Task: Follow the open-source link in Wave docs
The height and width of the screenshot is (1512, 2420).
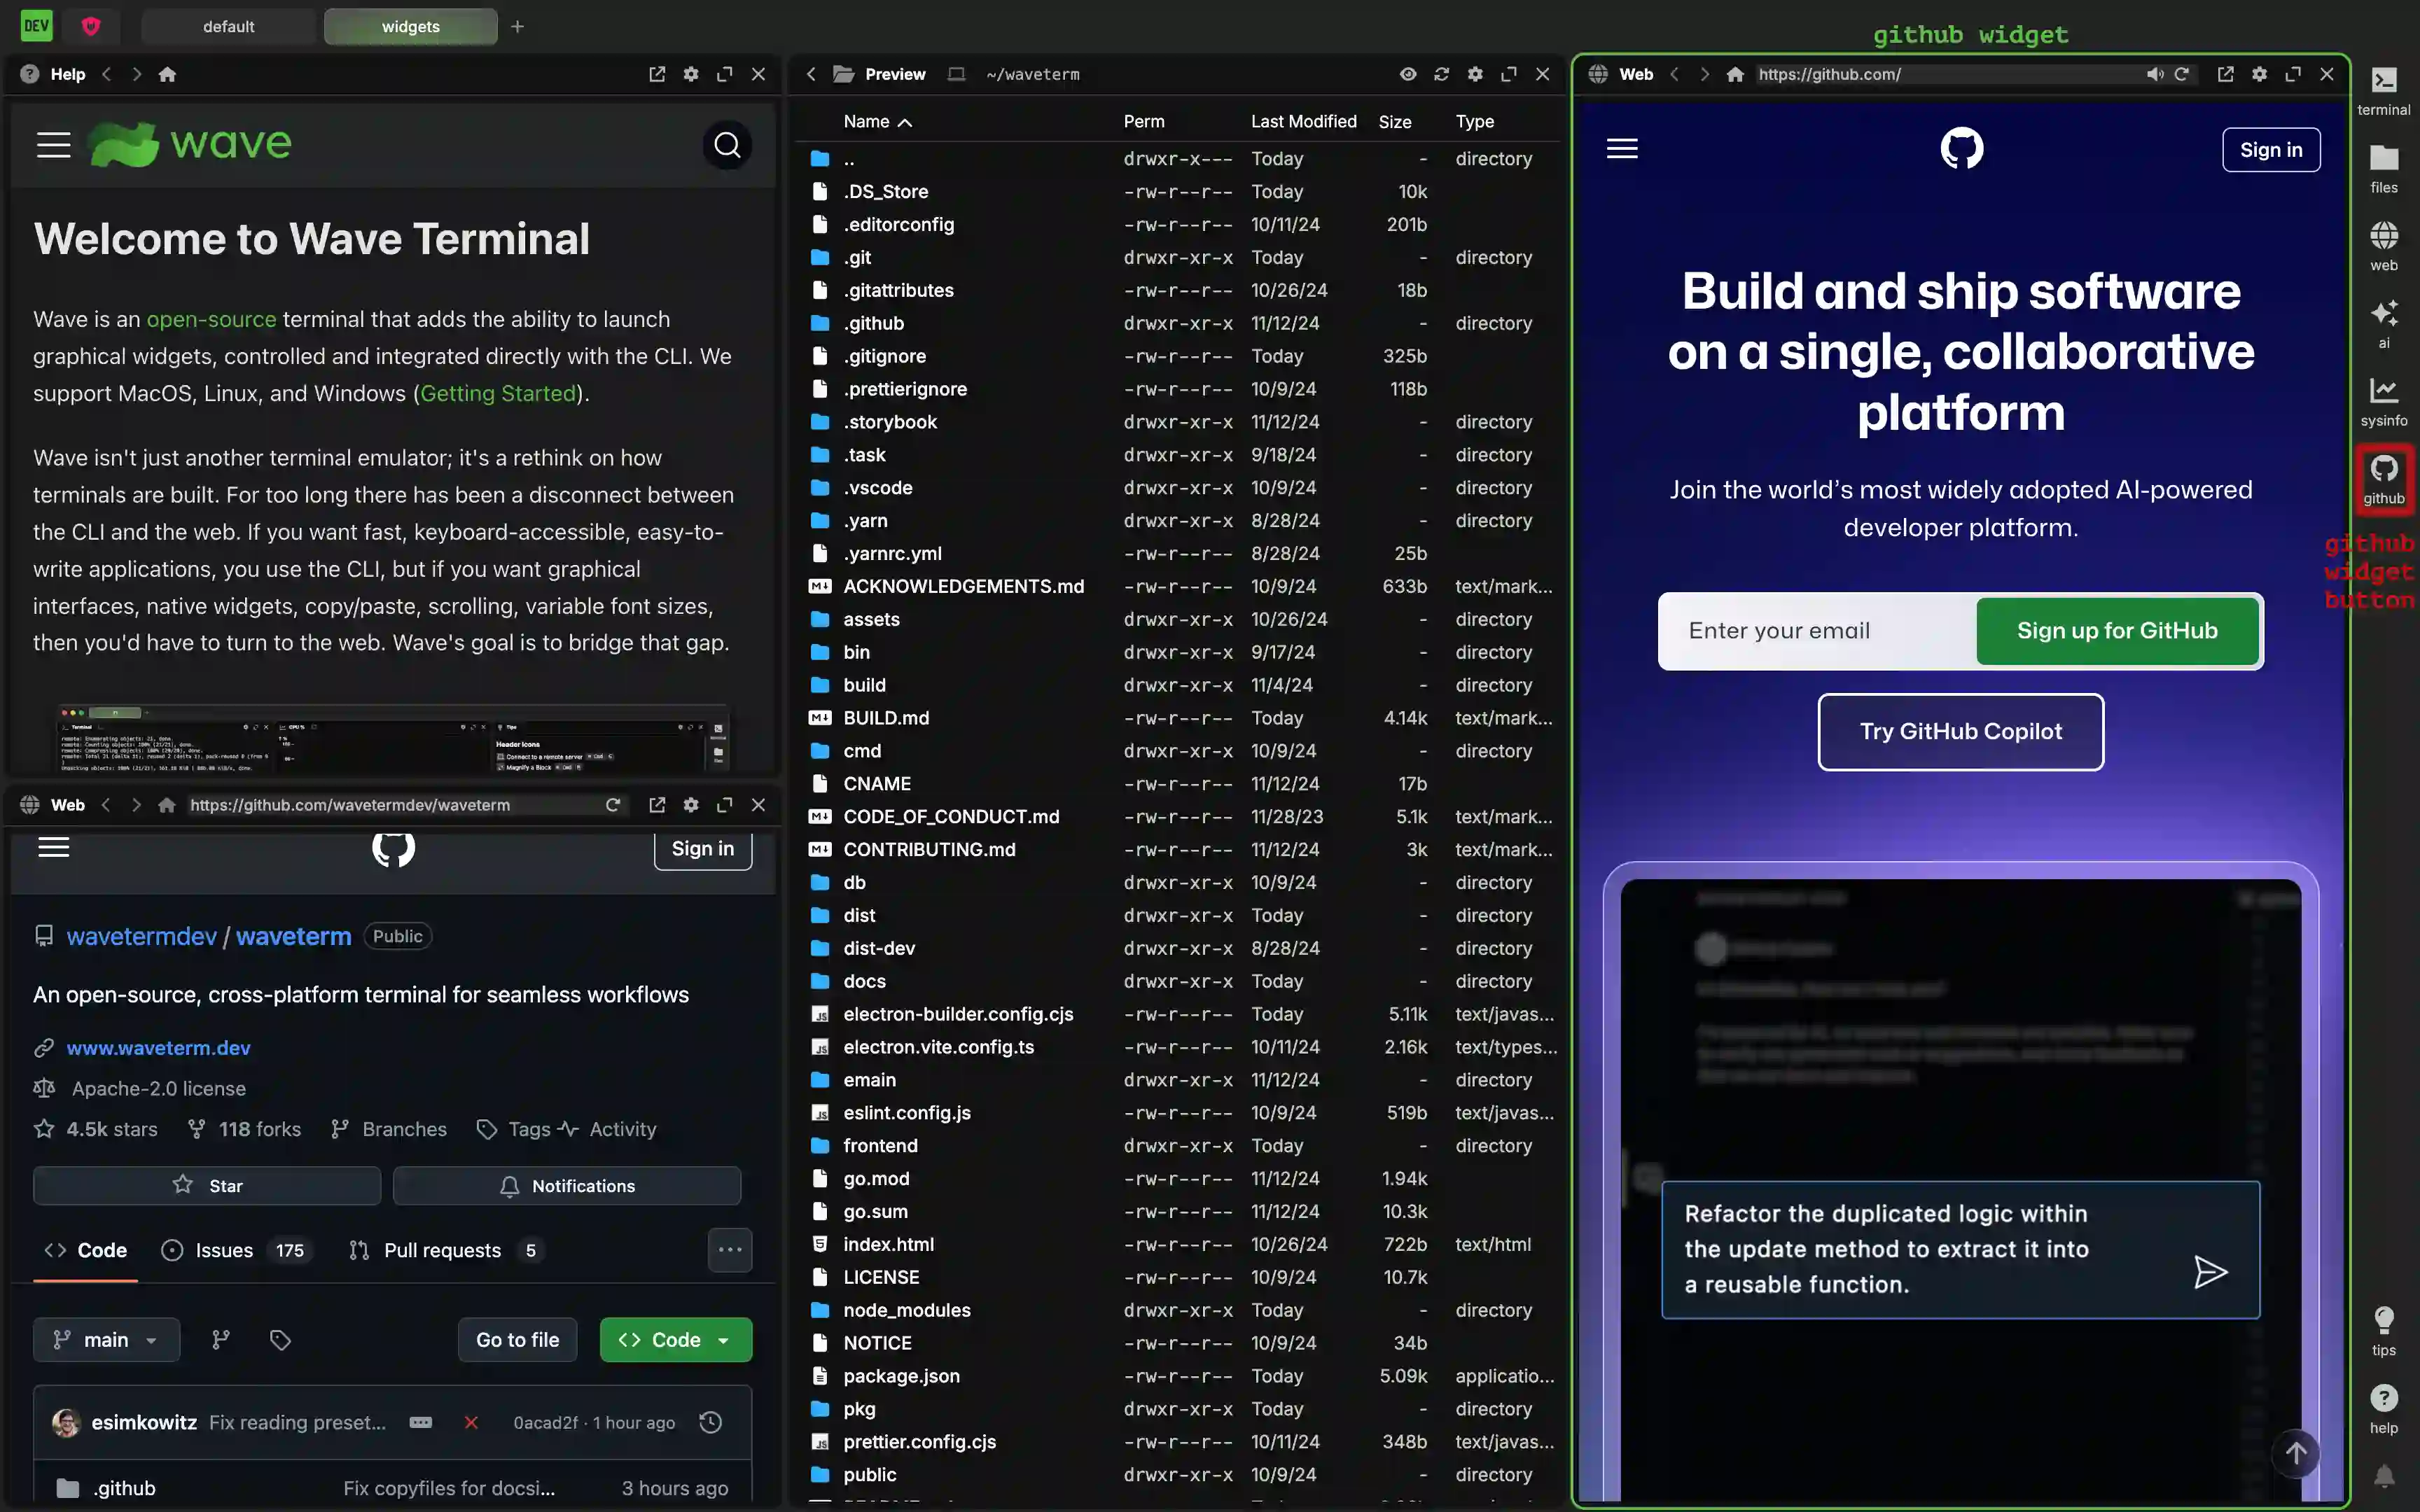Action: (211, 319)
